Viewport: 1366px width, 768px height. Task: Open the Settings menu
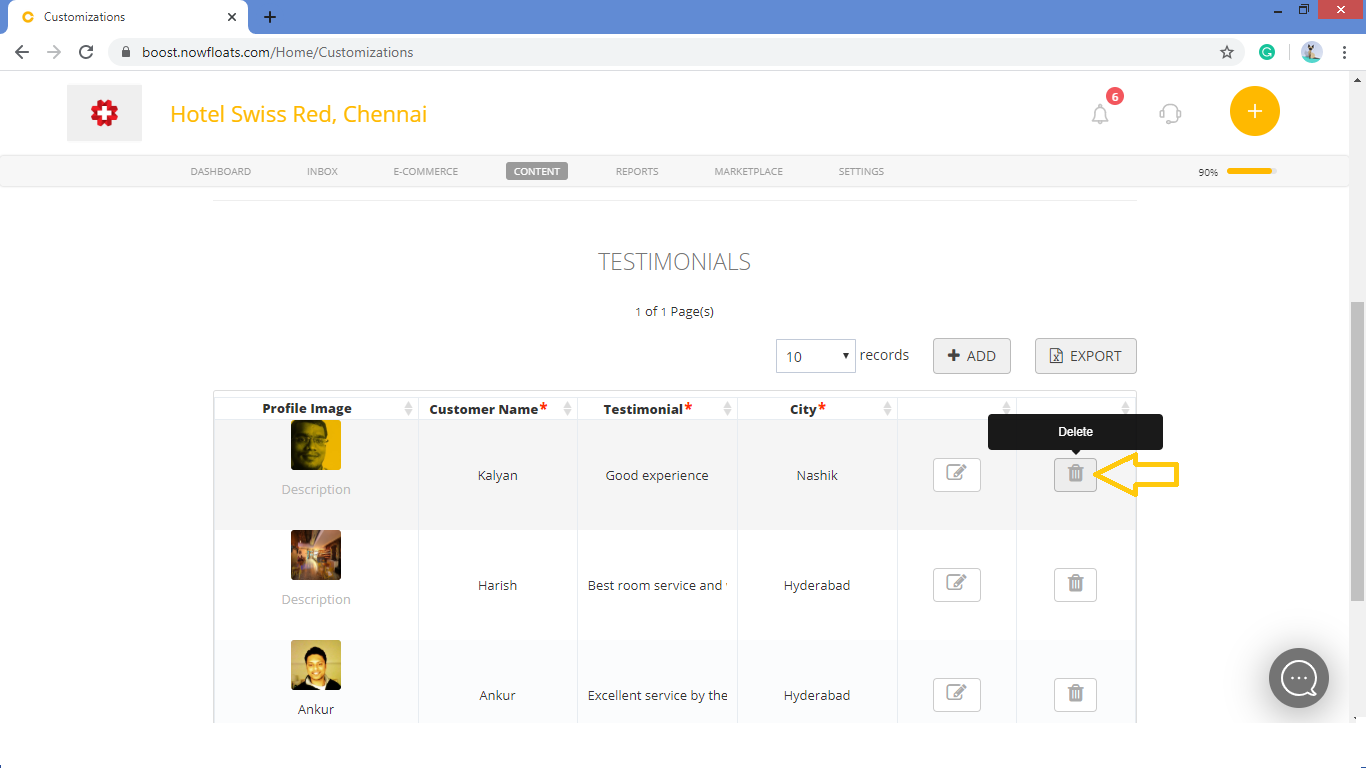(861, 171)
